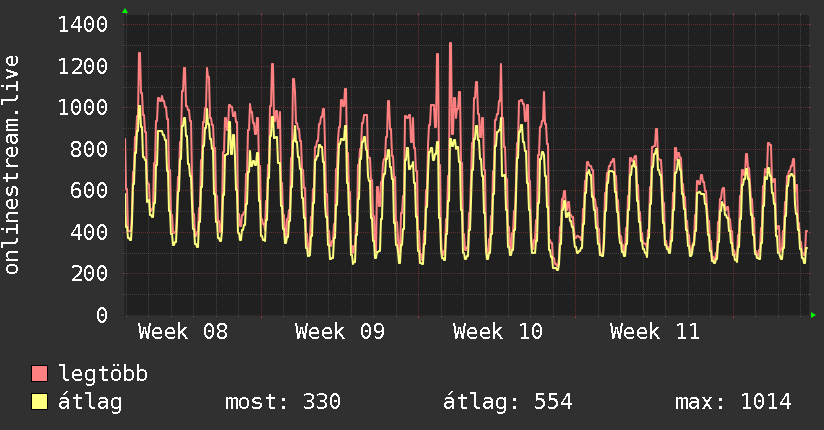Click the 'most: 330' value
The width and height of the screenshot is (824, 430).
283,402
